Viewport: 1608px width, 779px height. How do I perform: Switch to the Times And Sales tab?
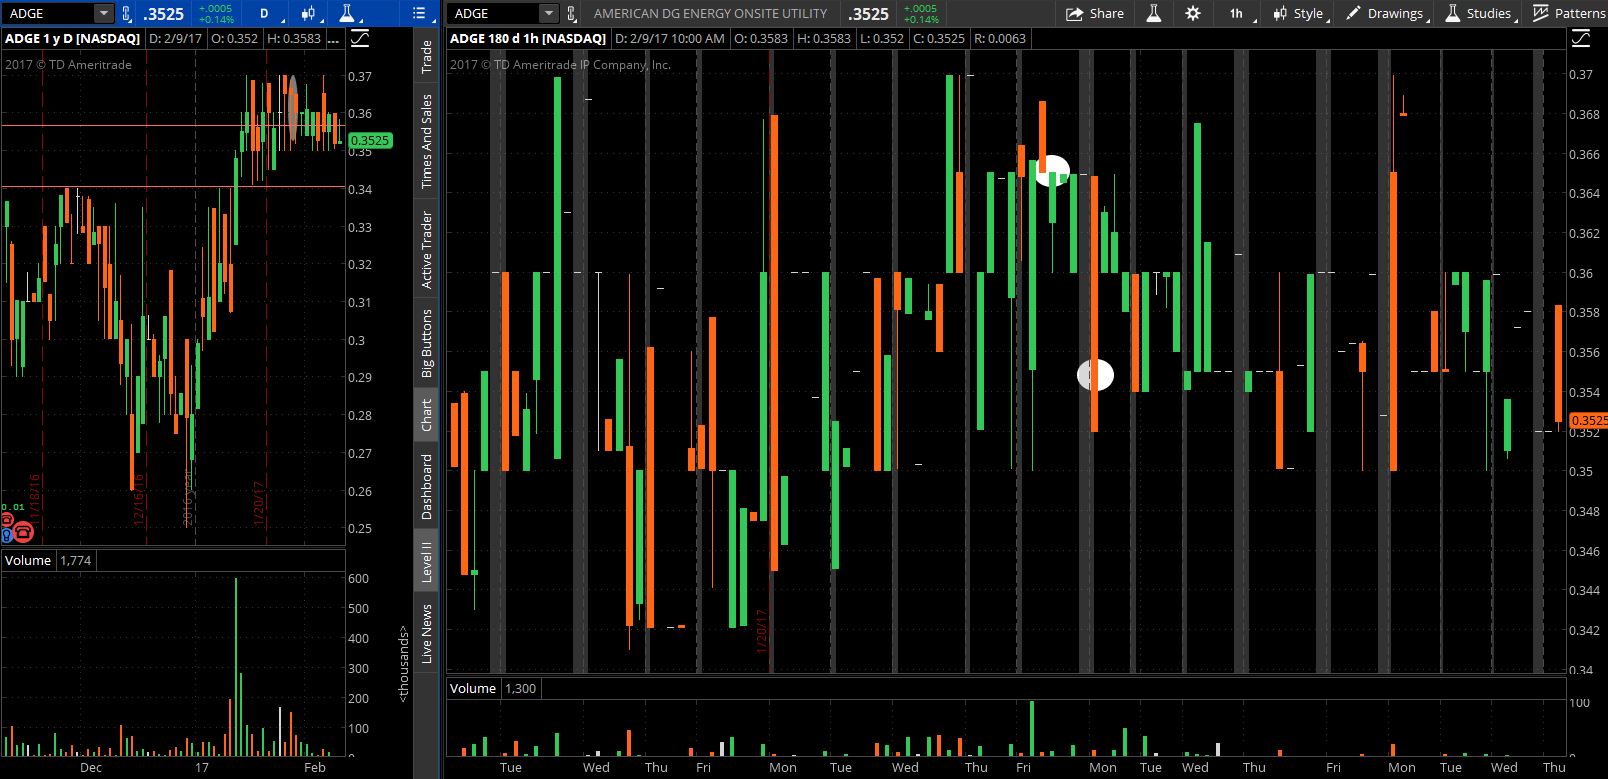[426, 141]
